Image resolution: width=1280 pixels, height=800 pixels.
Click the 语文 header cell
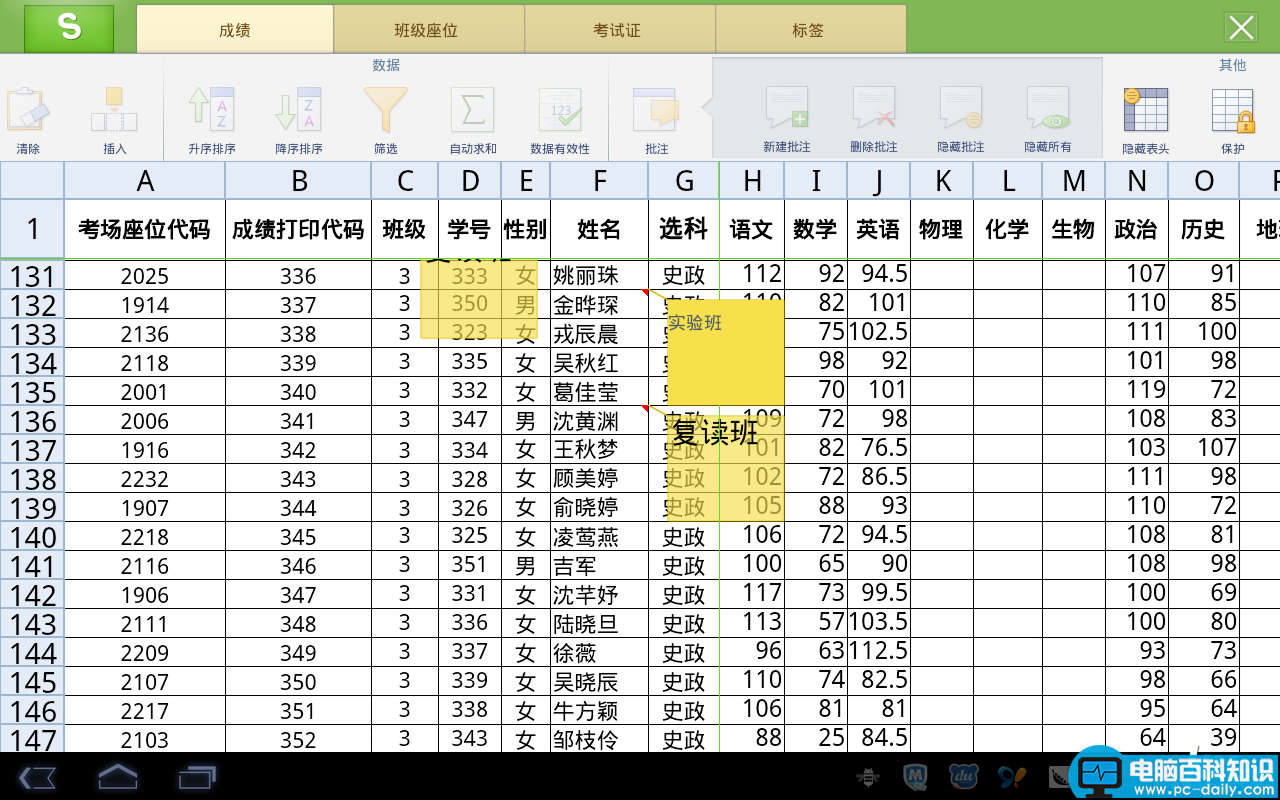coord(752,229)
